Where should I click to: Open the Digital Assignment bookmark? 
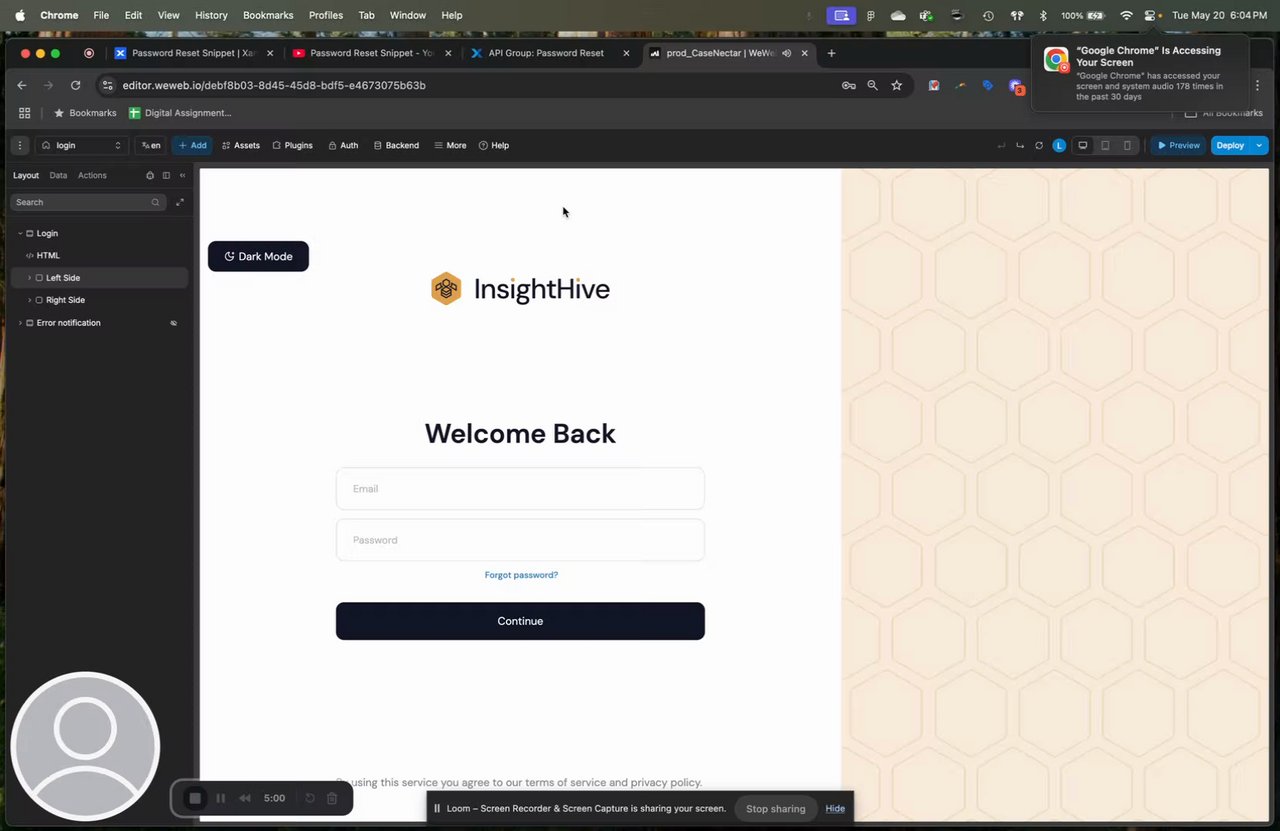[180, 113]
